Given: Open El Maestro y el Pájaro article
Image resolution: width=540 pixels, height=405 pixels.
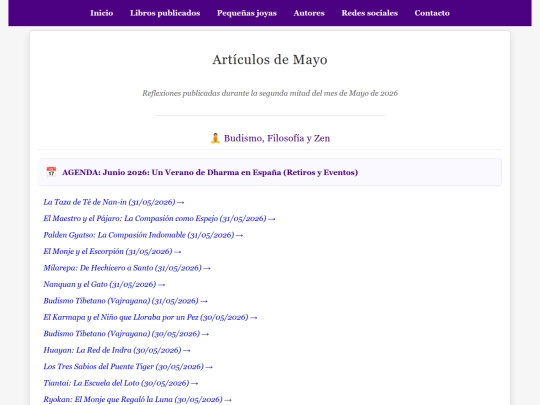Looking at the screenshot, I should tap(159, 219).
